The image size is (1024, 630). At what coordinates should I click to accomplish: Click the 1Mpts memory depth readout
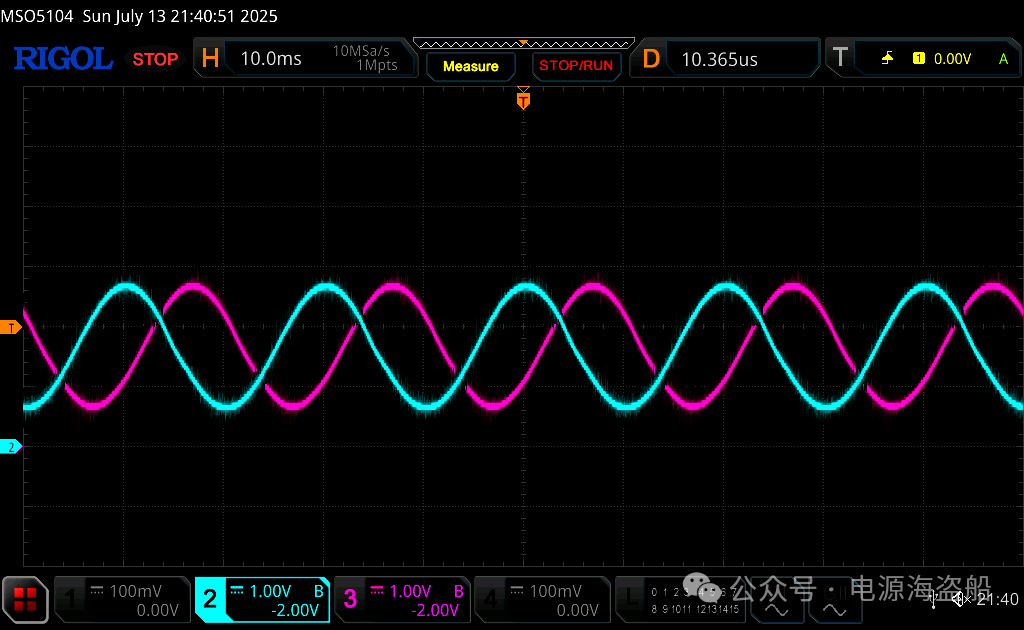[x=377, y=65]
